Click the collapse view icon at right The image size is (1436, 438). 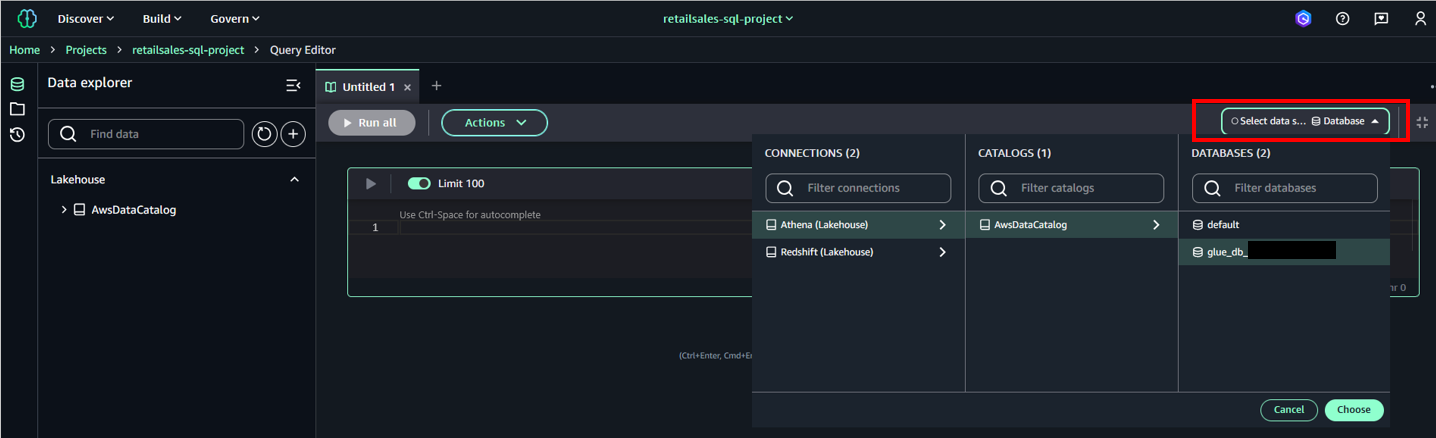pos(1422,122)
